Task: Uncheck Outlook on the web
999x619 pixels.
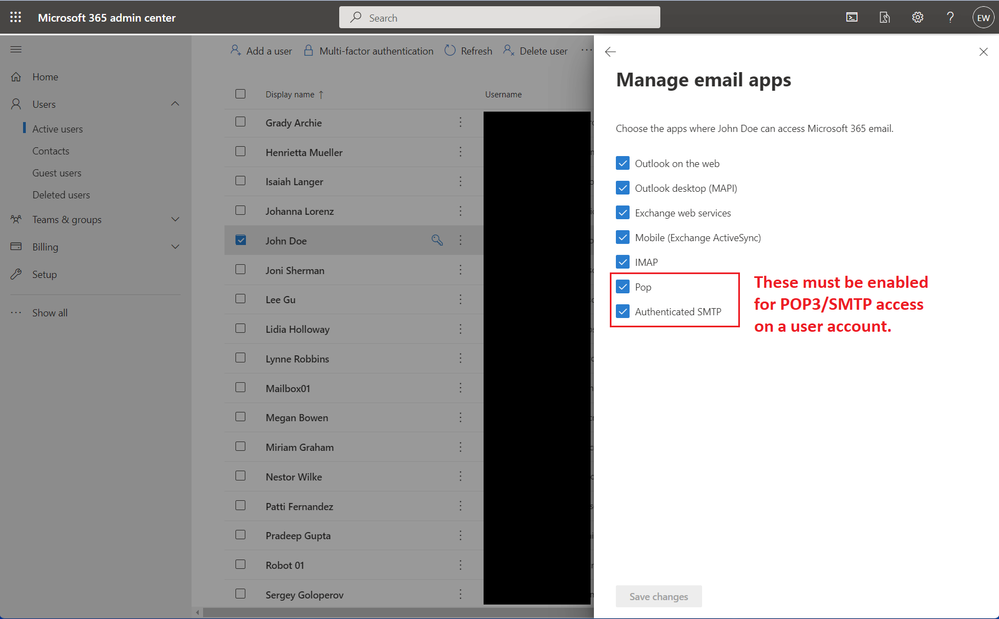Action: 622,163
